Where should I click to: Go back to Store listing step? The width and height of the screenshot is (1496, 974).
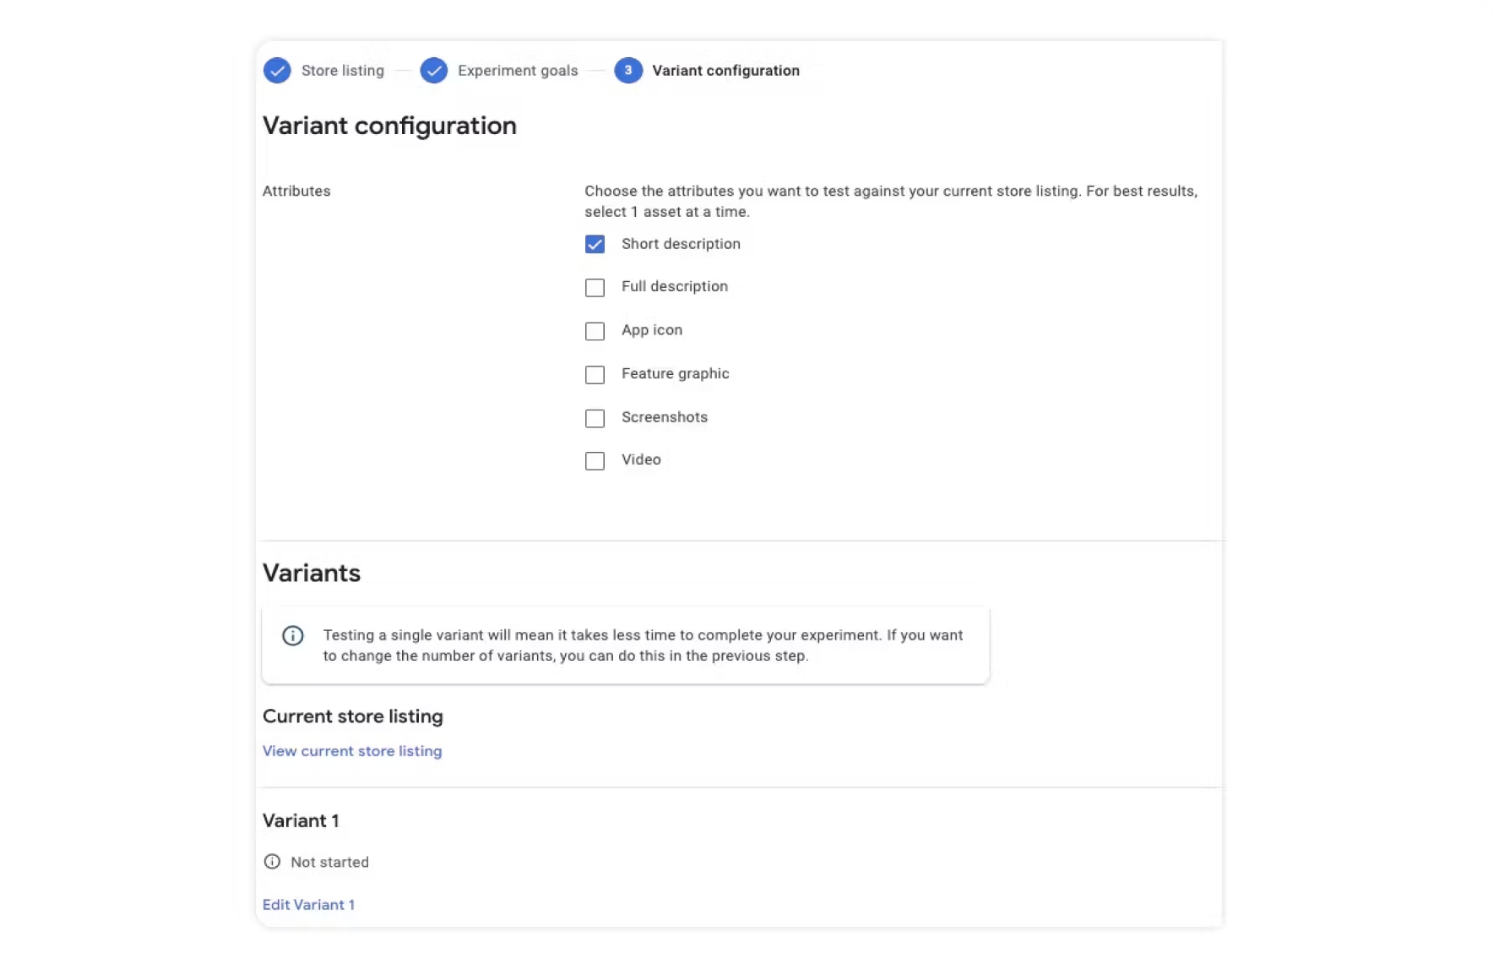point(342,71)
